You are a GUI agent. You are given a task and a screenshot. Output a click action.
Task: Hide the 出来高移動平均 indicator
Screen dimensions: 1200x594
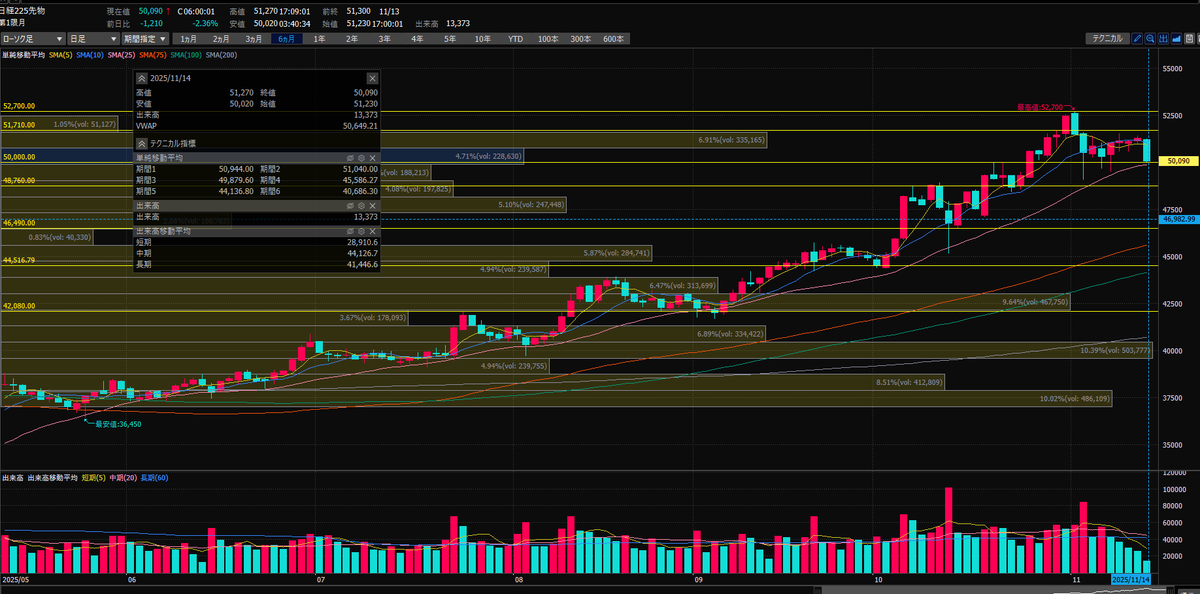pyautogui.click(x=350, y=231)
